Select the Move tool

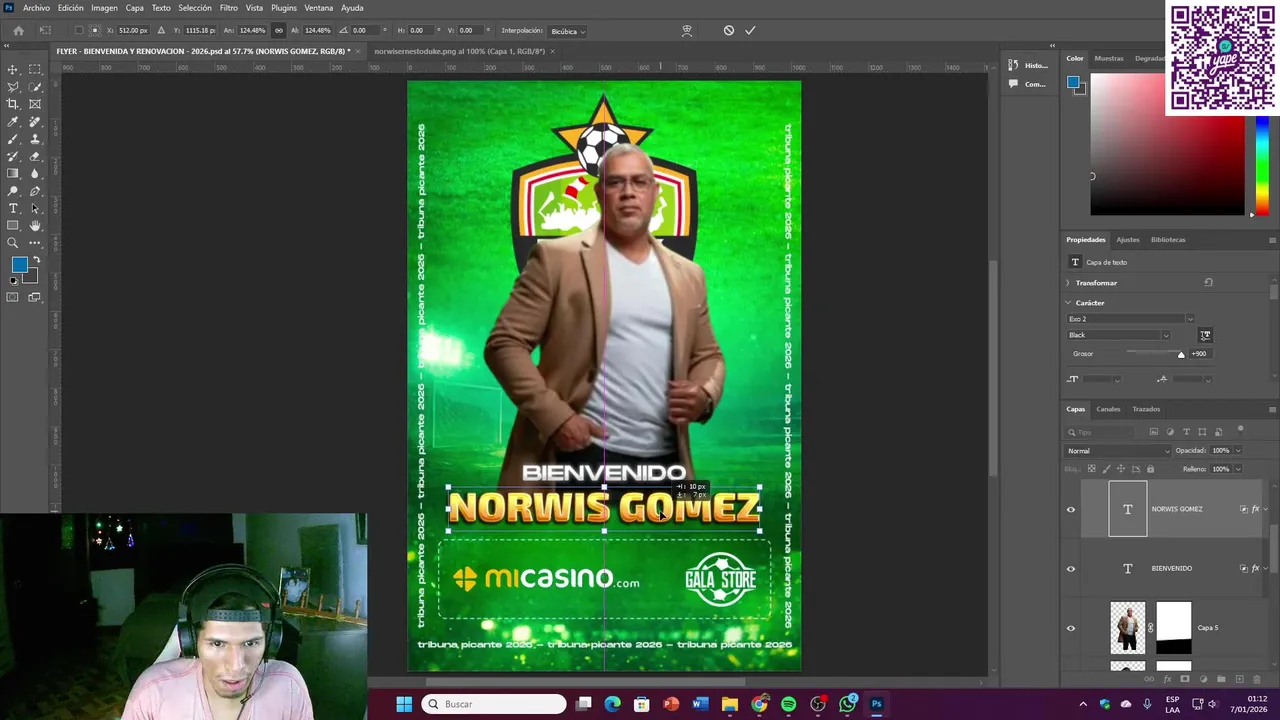(x=13, y=69)
